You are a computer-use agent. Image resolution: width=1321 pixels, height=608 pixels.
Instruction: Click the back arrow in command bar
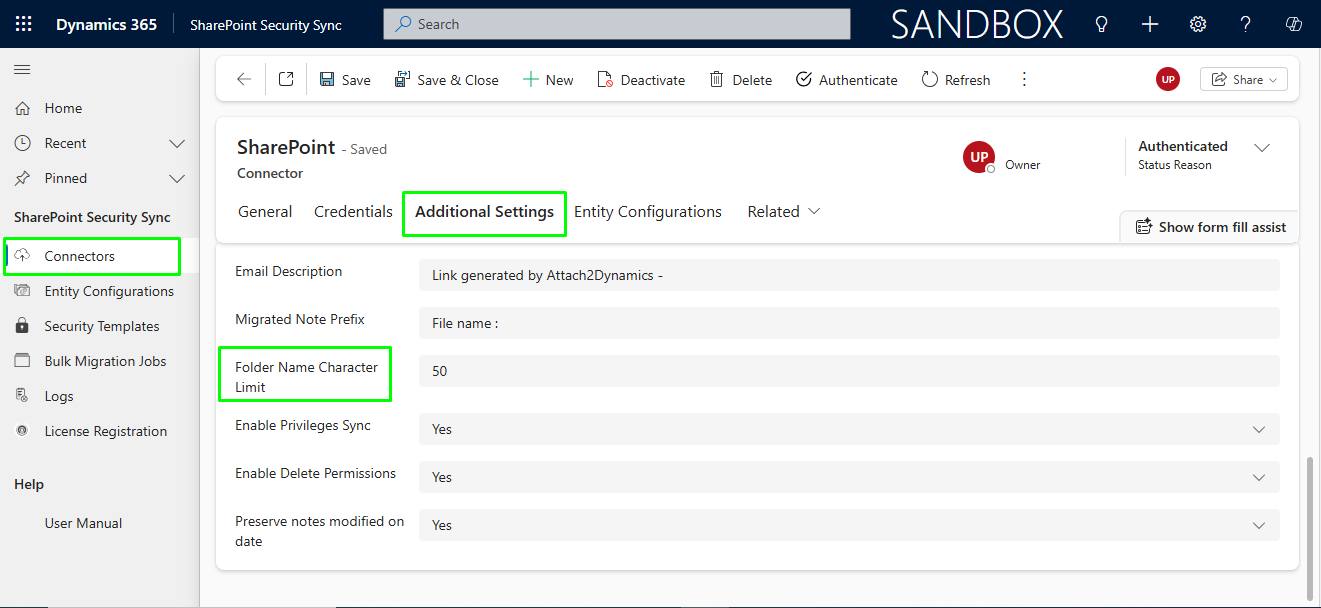point(244,80)
